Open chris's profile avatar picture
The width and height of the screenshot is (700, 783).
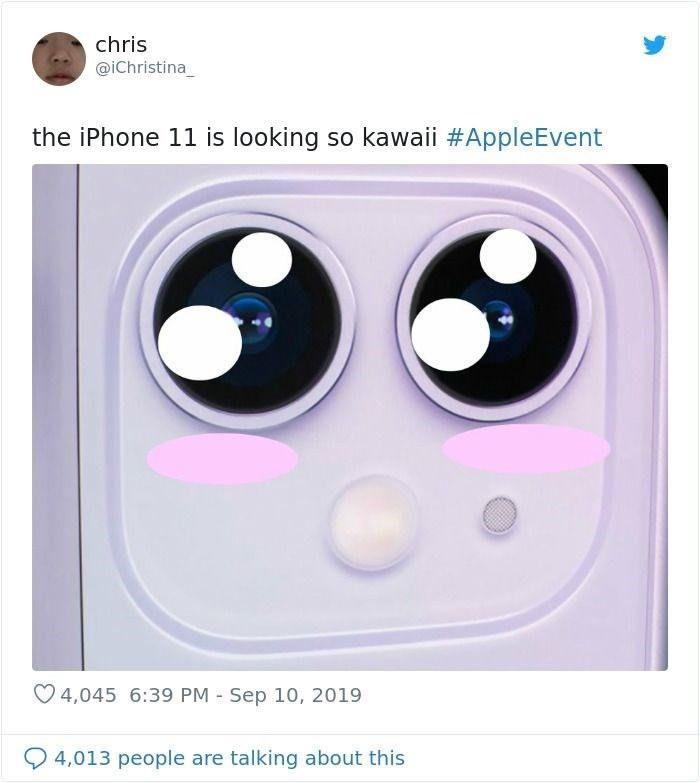click(x=59, y=59)
